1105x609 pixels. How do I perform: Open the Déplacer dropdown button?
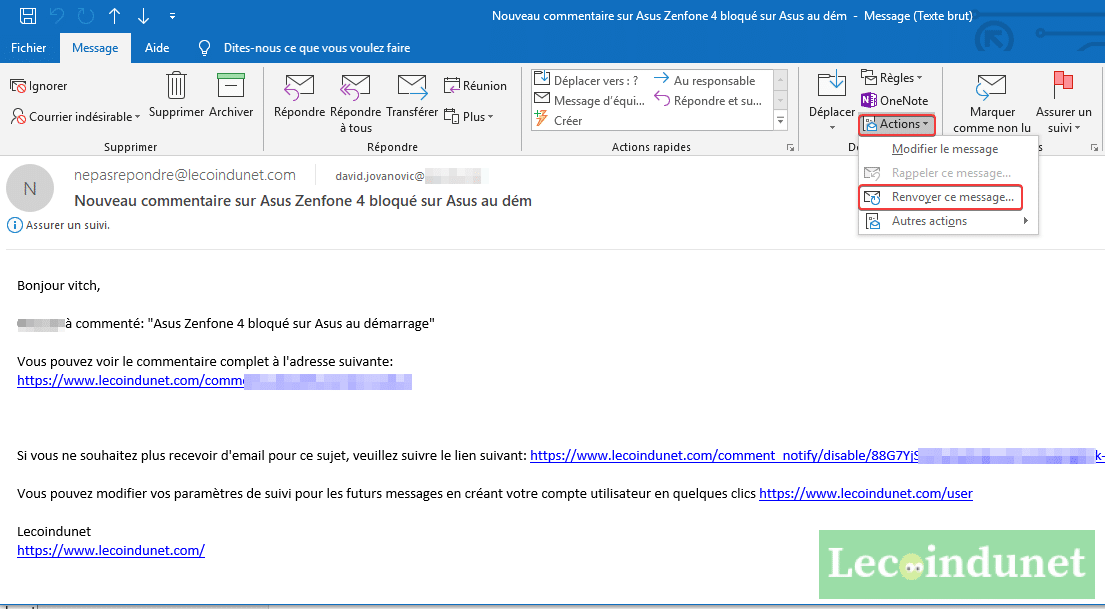click(832, 102)
